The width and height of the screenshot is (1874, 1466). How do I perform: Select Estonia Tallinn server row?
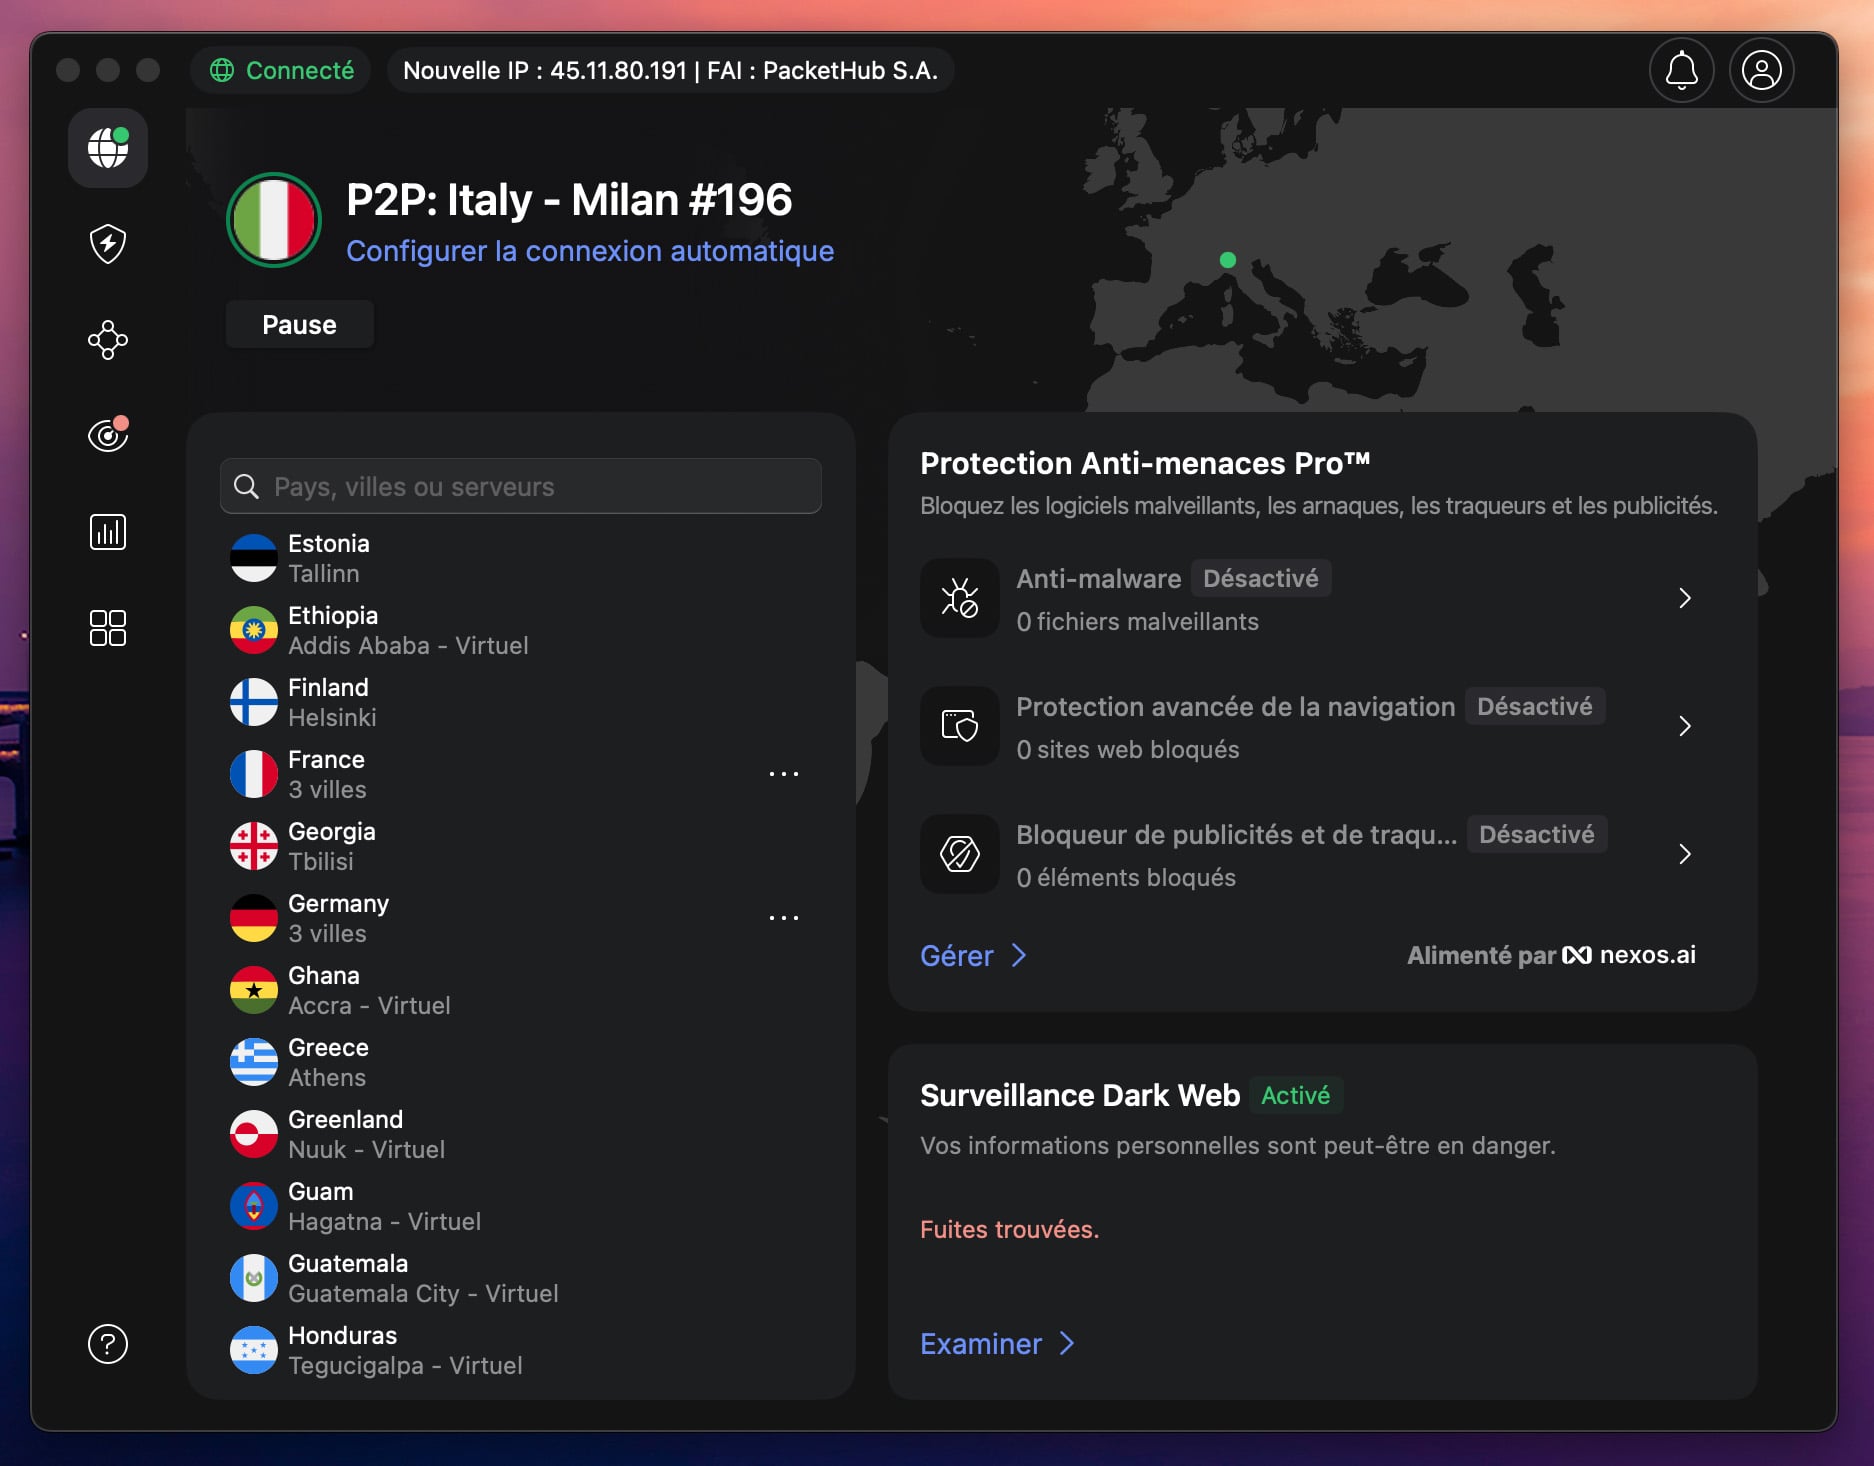(x=521, y=558)
